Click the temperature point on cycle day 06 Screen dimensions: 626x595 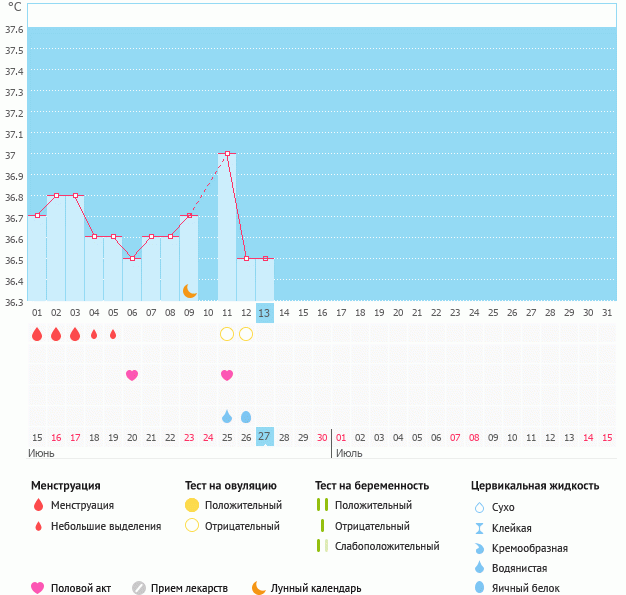point(132,258)
